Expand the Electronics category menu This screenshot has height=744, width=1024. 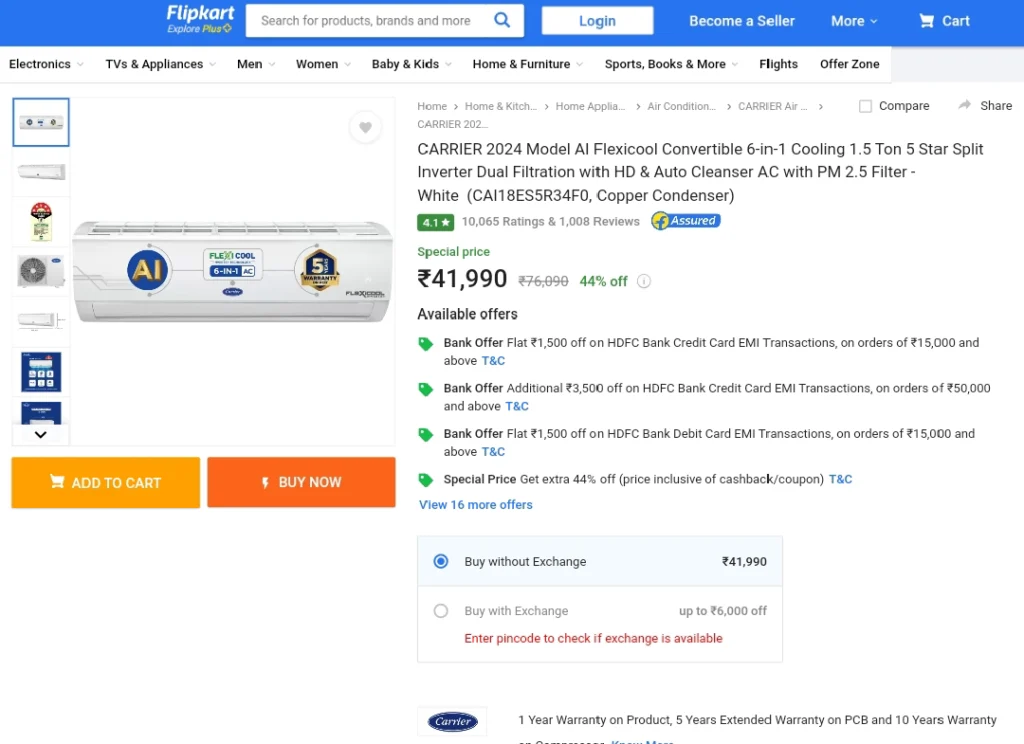tap(46, 64)
